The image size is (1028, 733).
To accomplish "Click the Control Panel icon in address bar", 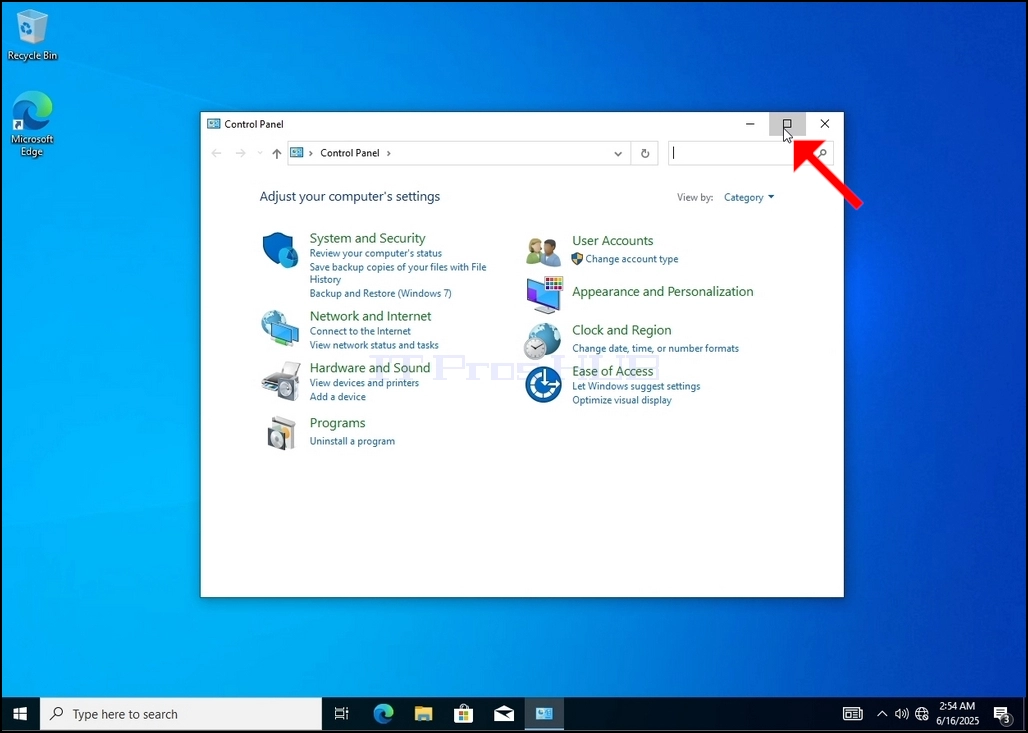I will [297, 153].
